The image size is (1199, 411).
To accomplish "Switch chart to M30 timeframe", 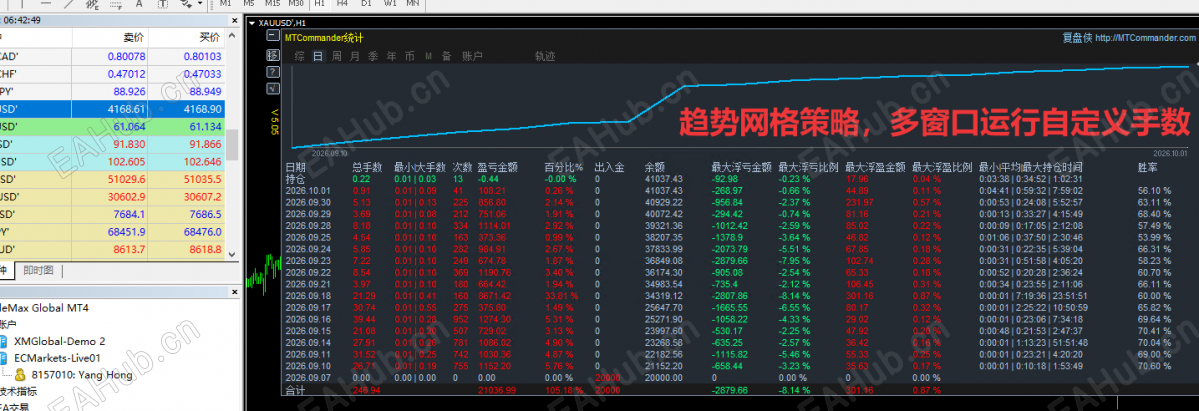I will click(296, 4).
